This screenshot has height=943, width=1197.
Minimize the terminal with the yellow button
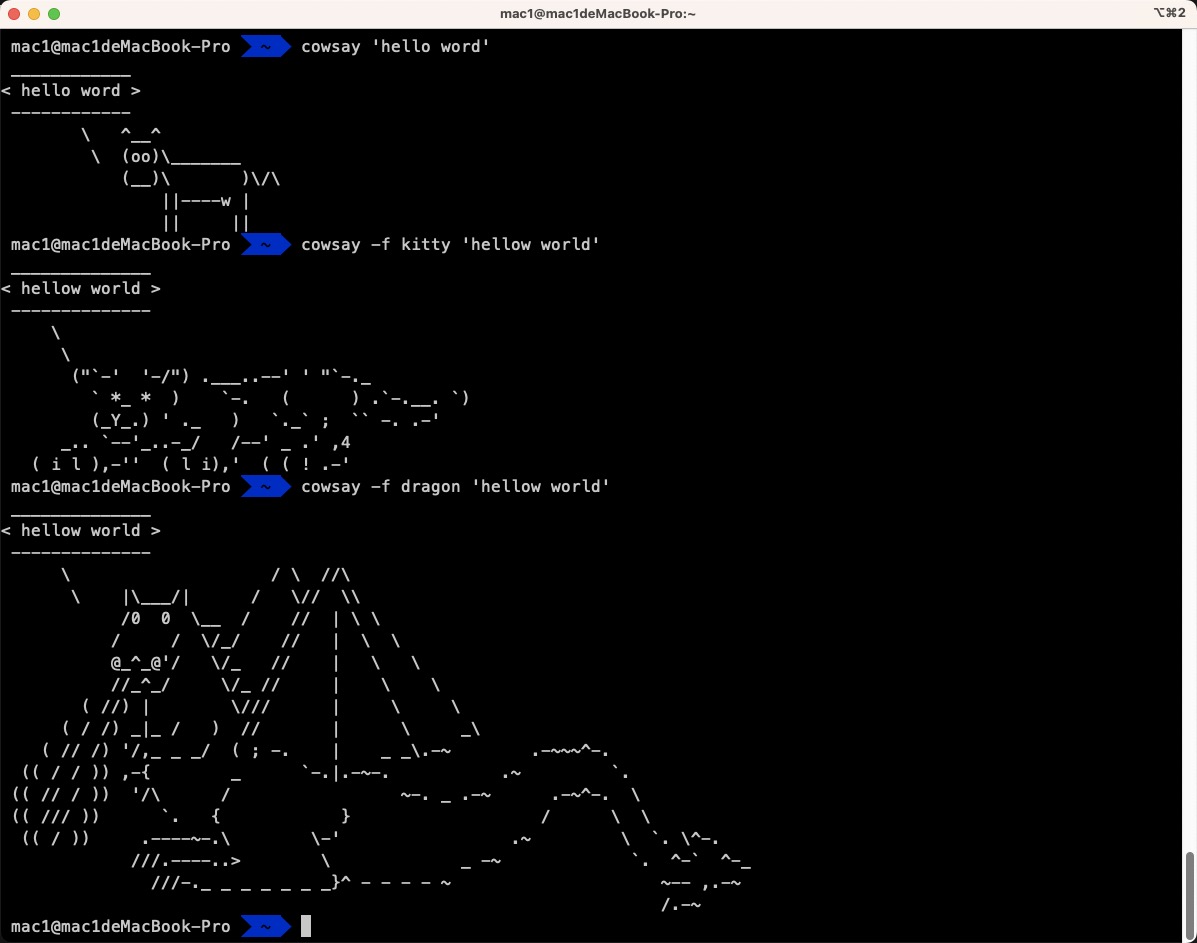[x=33, y=14]
